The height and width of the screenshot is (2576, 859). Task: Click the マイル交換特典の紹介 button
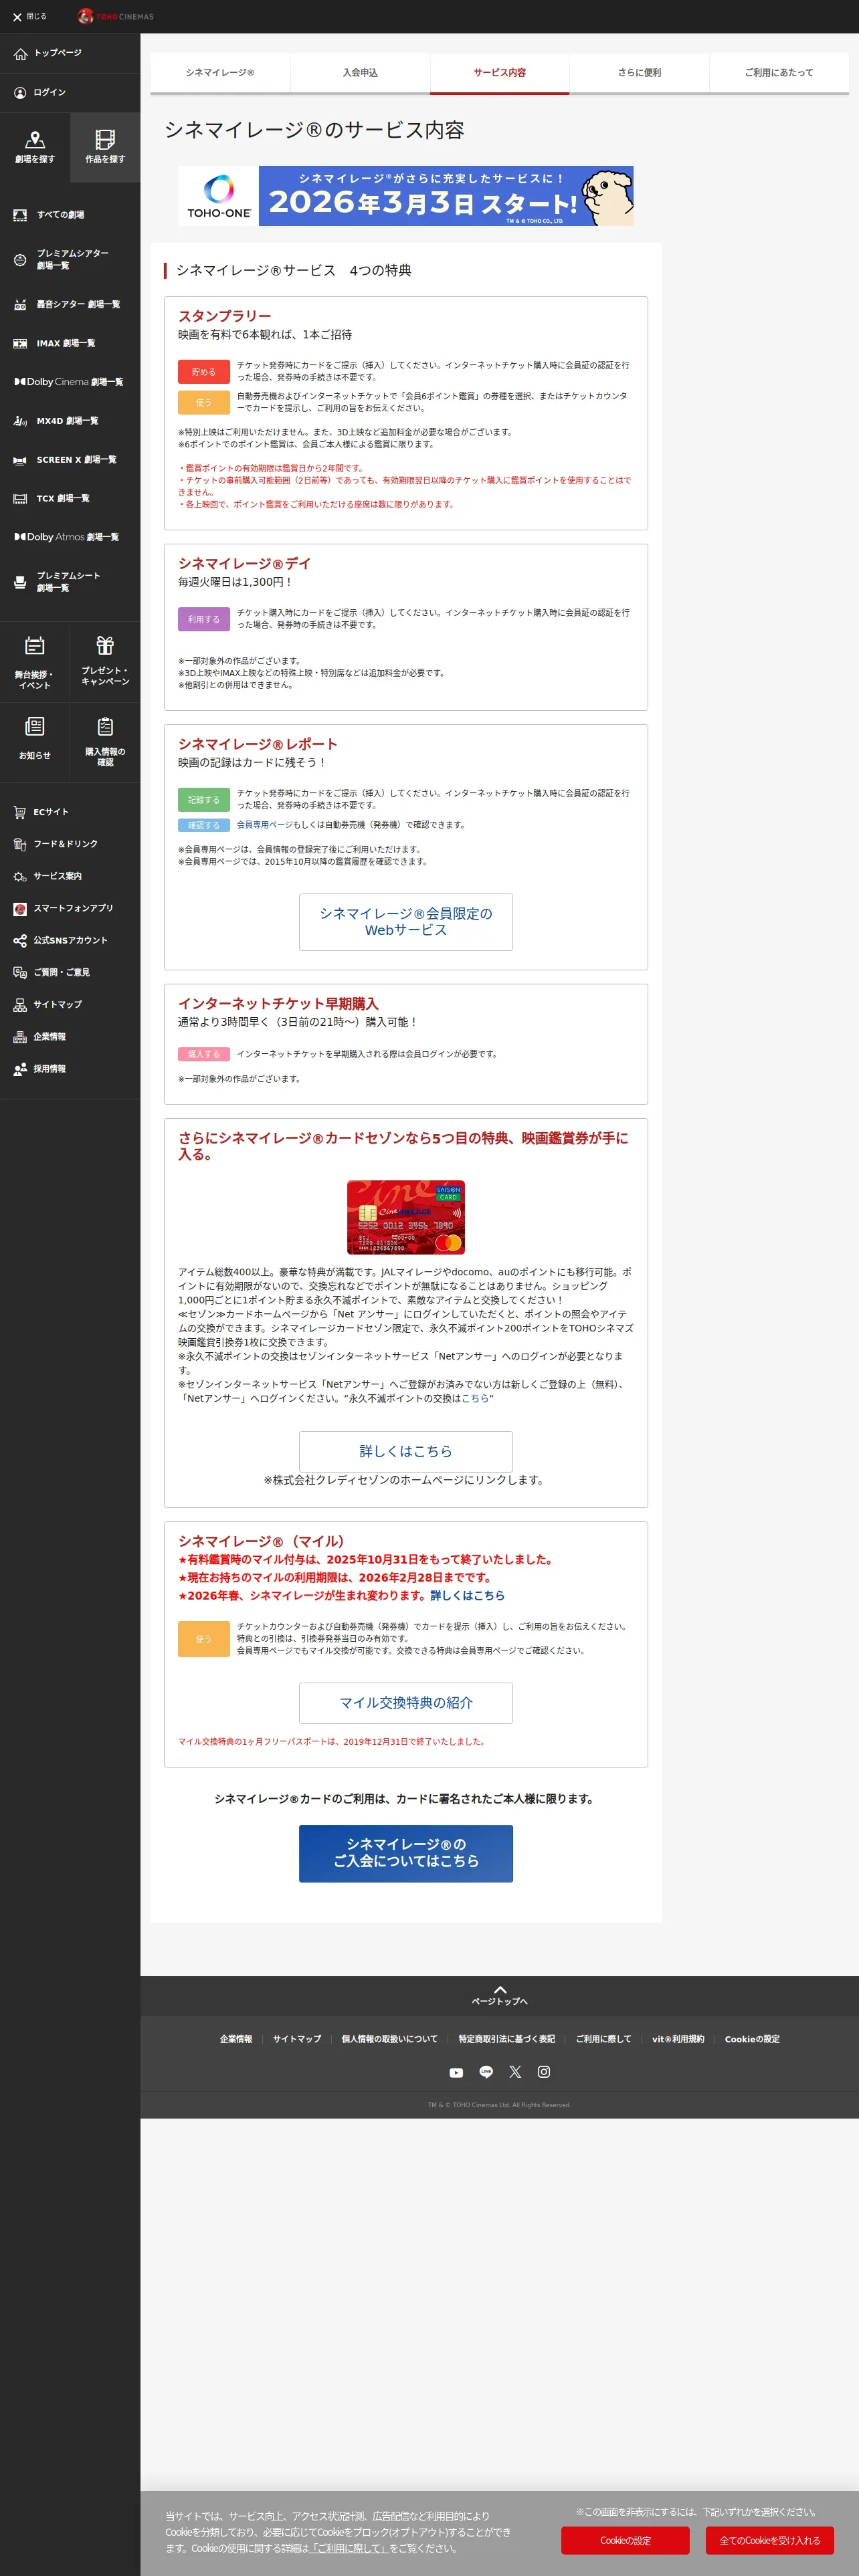pyautogui.click(x=406, y=1703)
